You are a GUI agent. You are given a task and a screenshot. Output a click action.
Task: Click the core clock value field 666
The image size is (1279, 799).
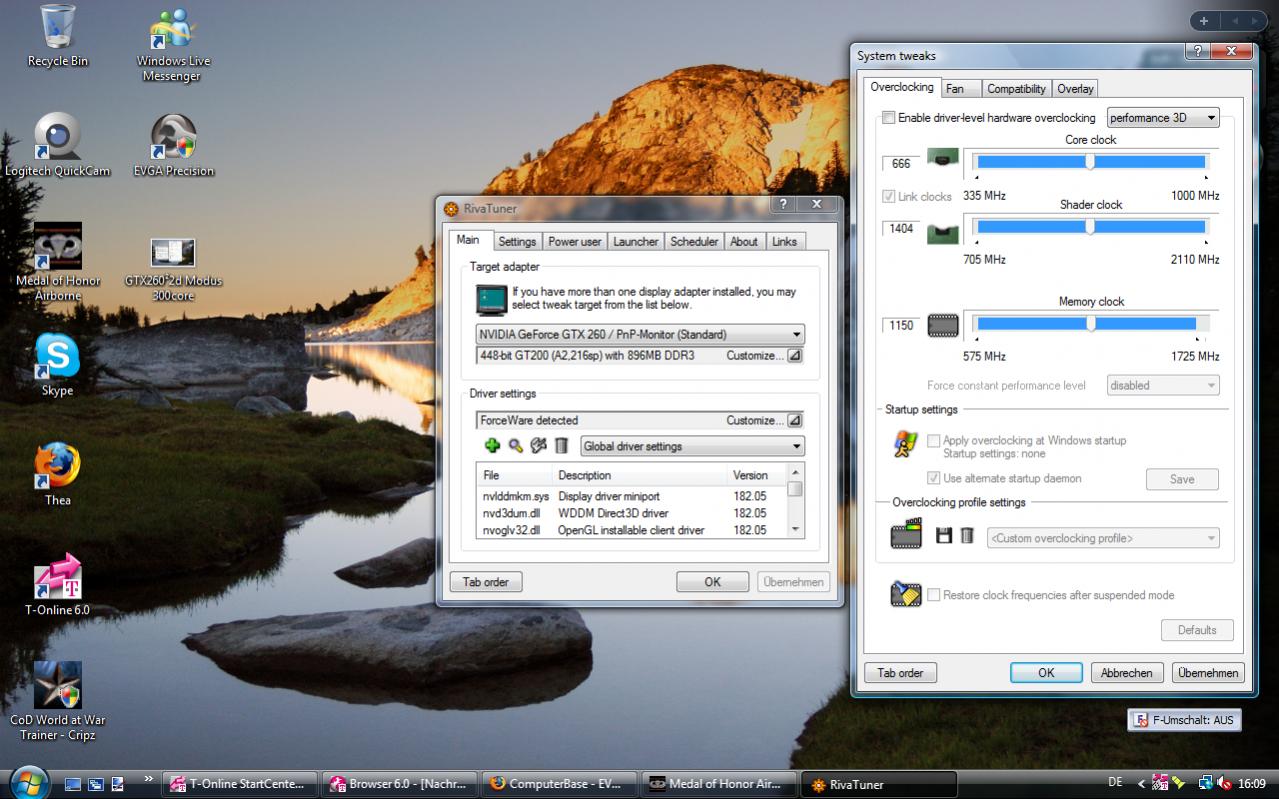click(901, 163)
